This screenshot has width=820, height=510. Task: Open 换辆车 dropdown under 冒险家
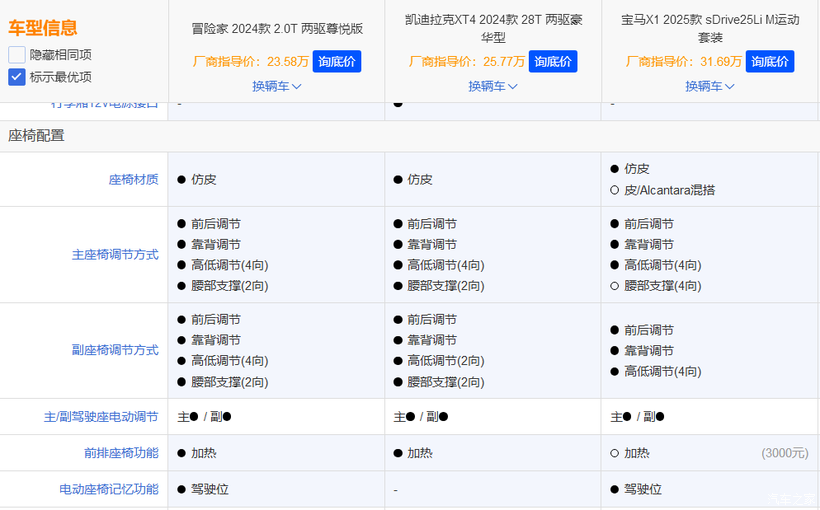[x=277, y=86]
